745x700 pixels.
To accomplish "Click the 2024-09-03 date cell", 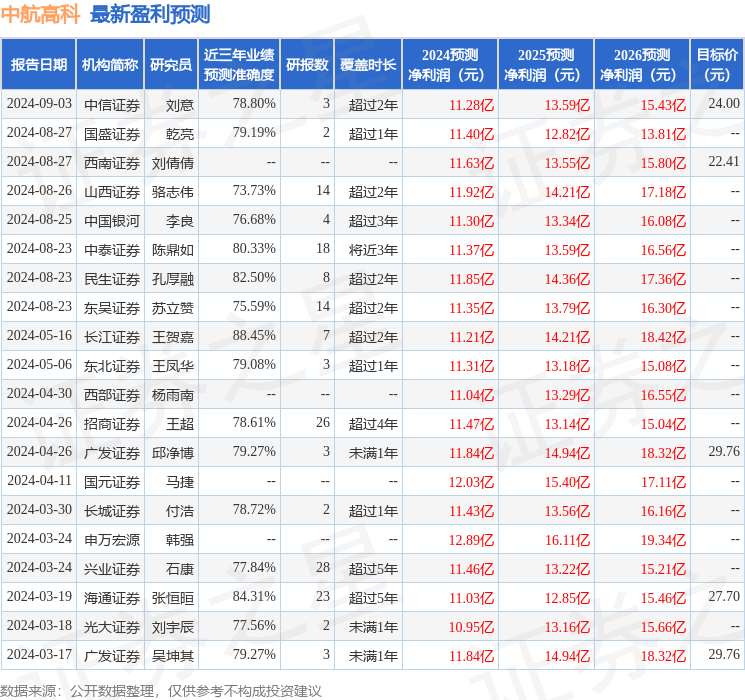I will (39, 104).
